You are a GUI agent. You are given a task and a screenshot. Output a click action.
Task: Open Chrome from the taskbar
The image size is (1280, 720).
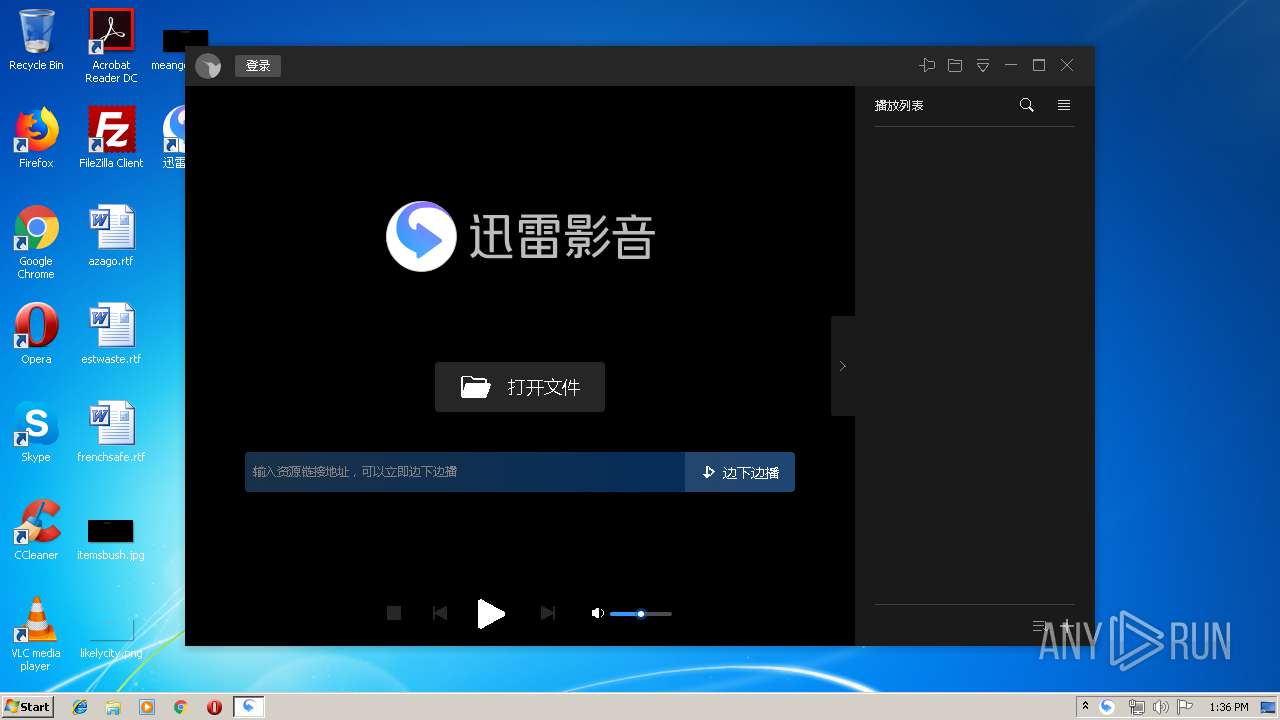180,707
